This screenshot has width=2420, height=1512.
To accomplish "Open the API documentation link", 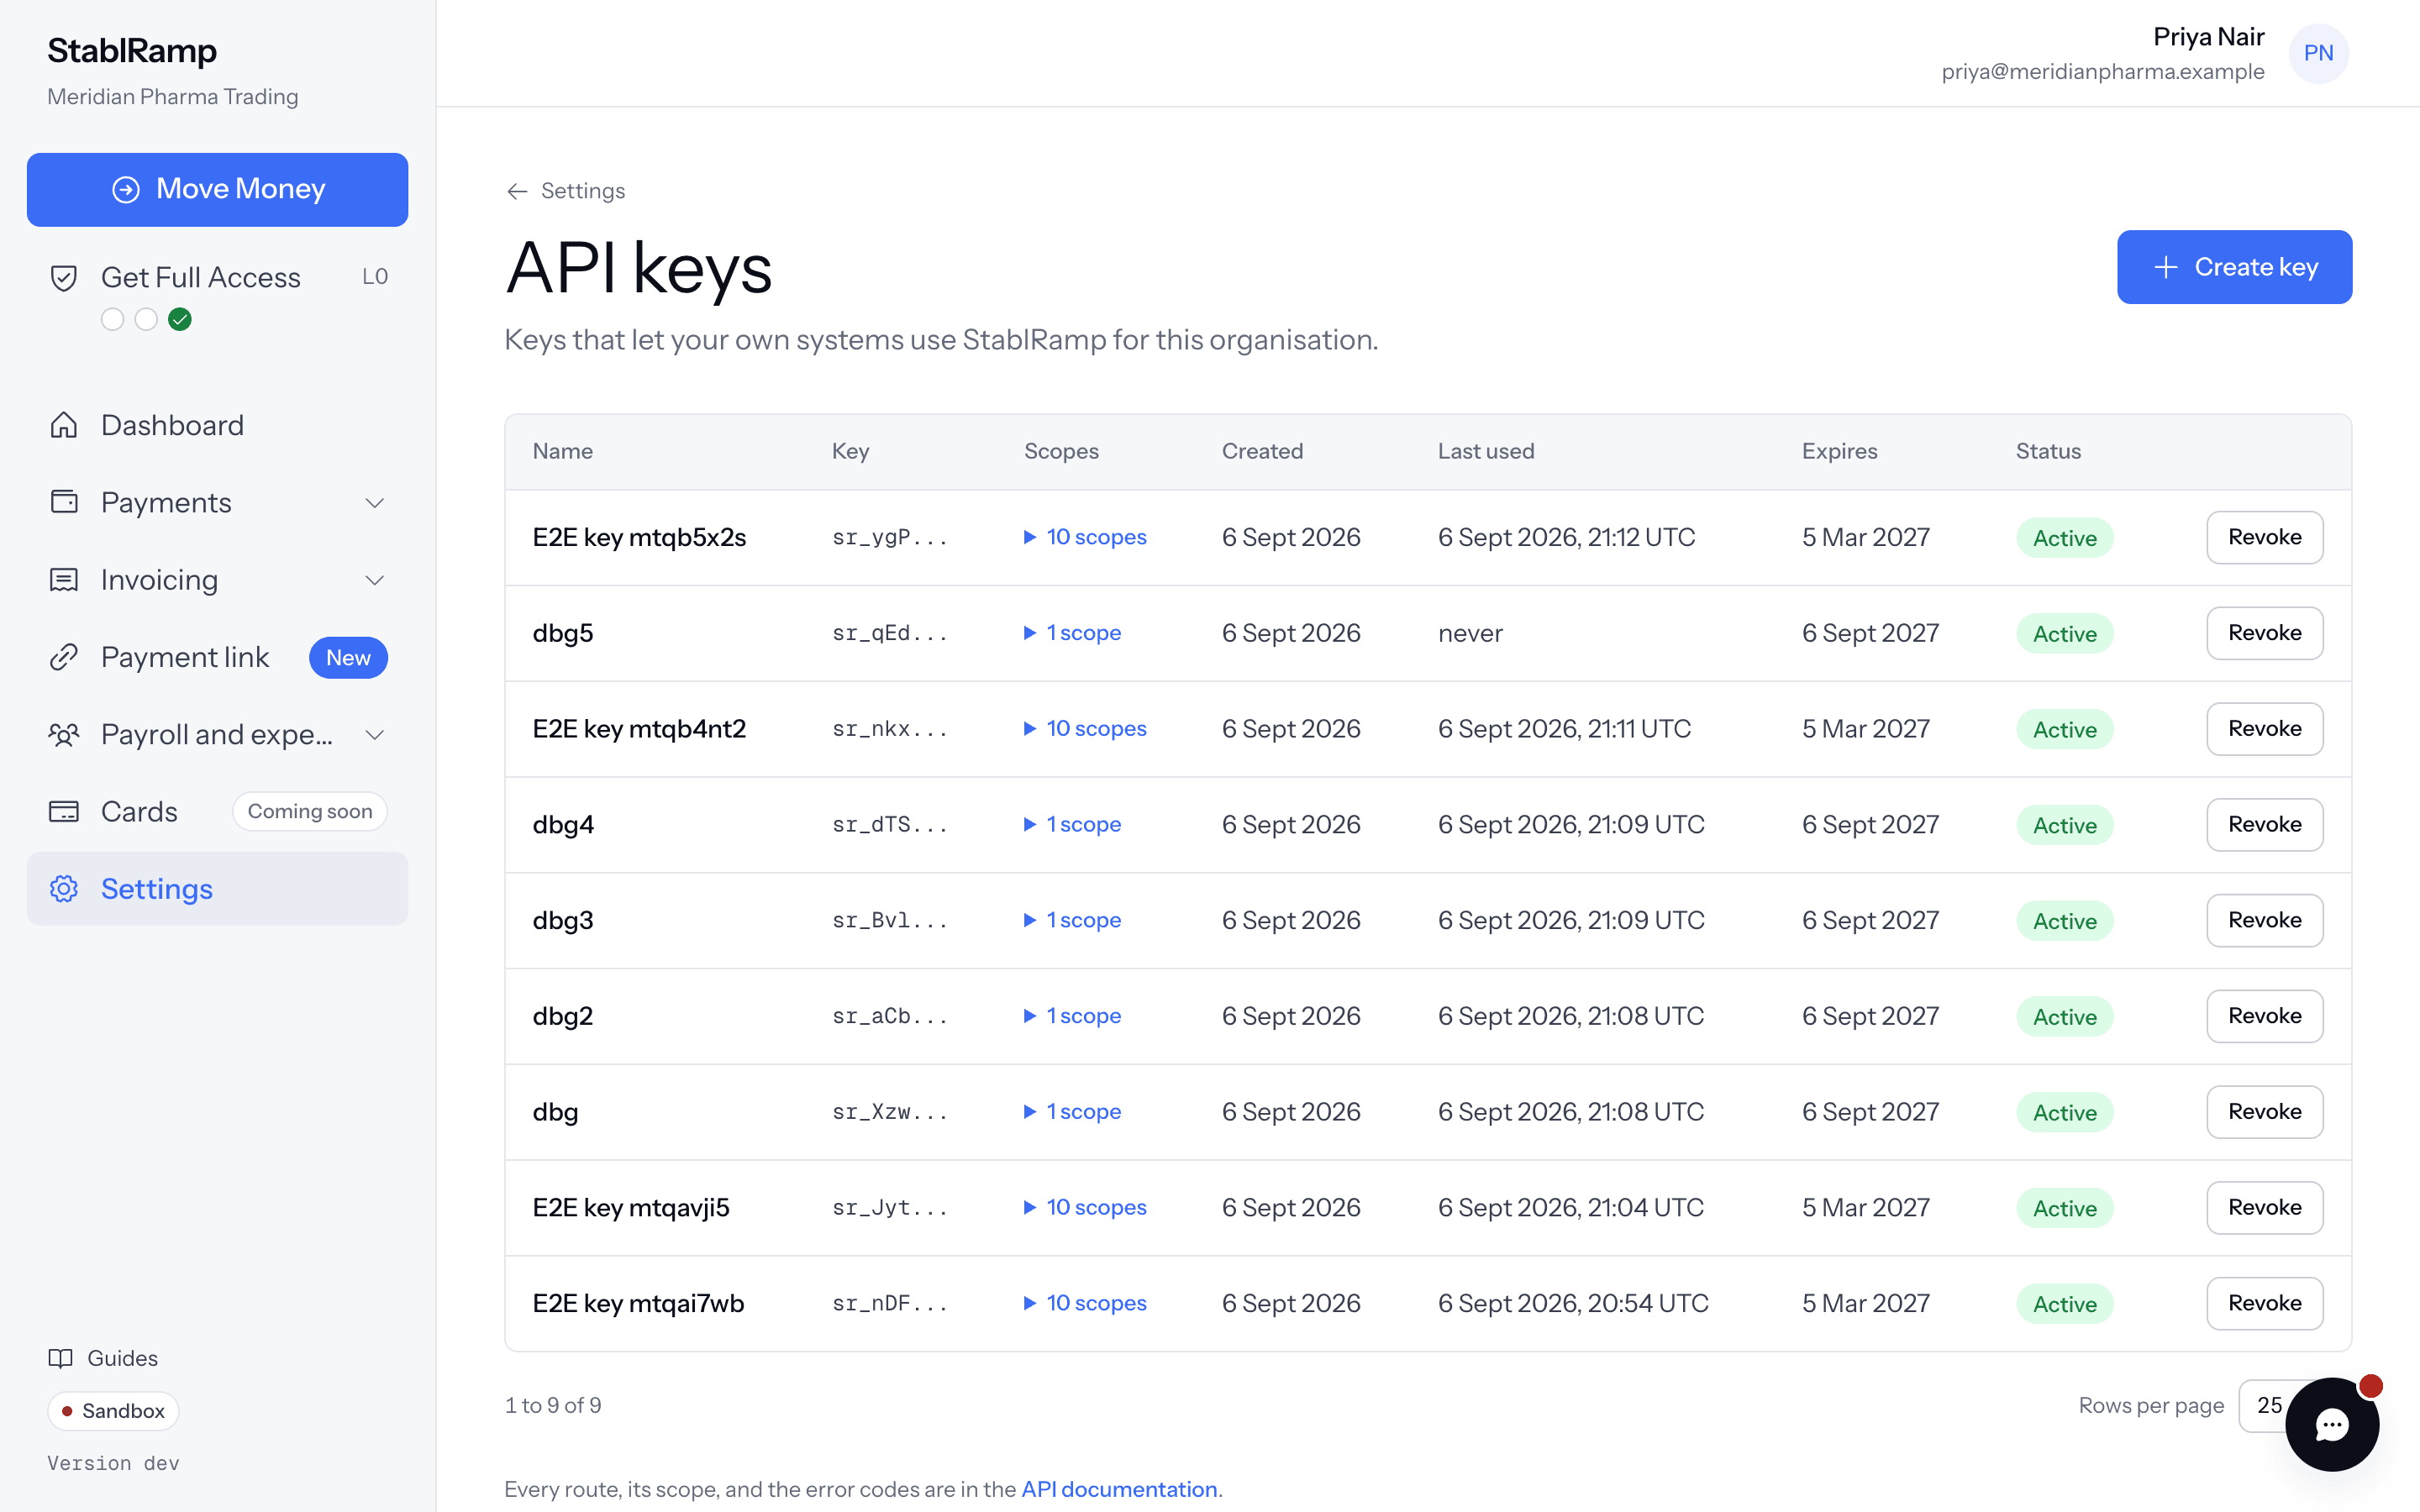I will [1119, 1489].
